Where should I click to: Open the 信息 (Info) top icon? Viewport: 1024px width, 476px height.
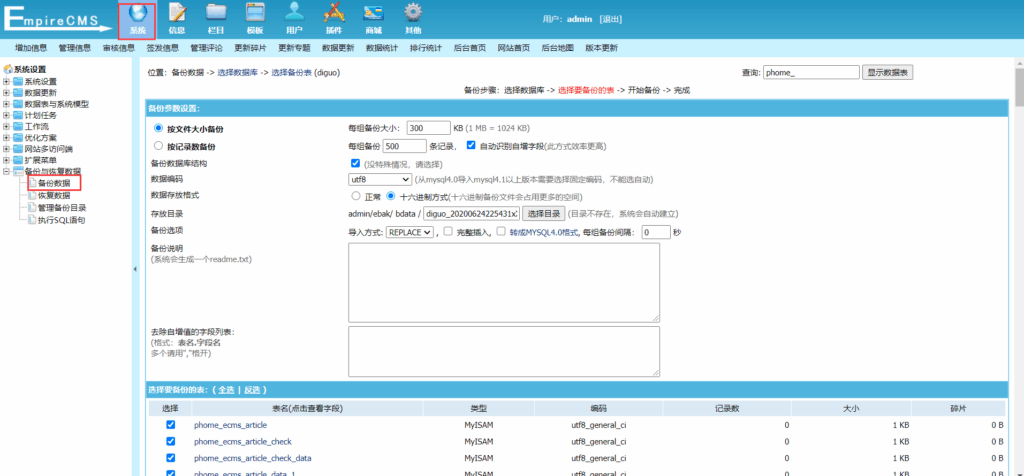coord(177,18)
